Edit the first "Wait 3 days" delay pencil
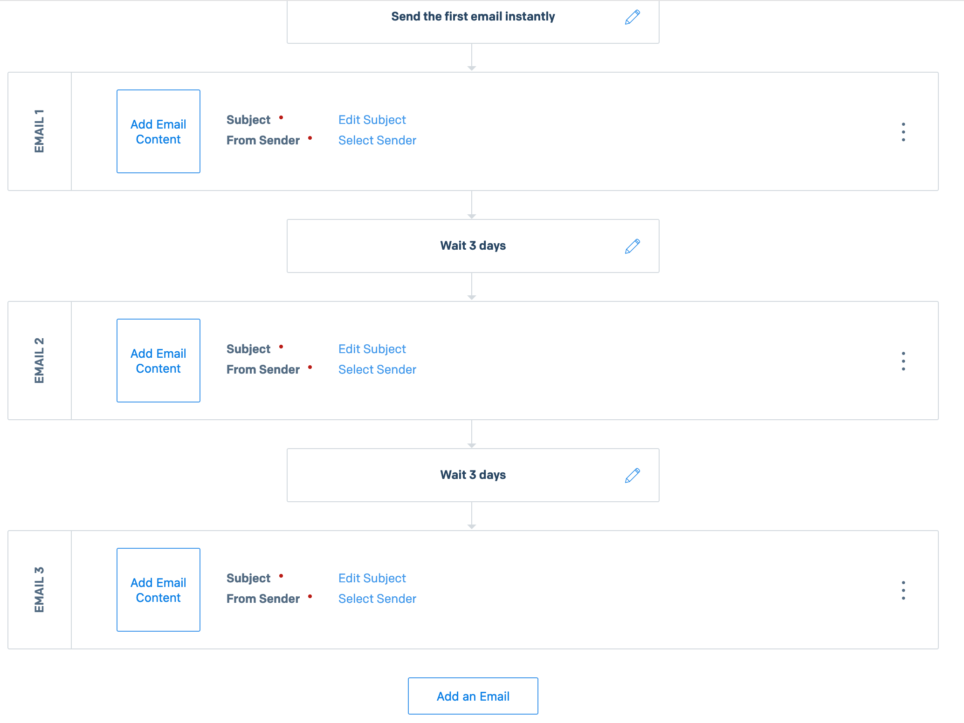Screen dimensions: 964x723 click(x=632, y=246)
